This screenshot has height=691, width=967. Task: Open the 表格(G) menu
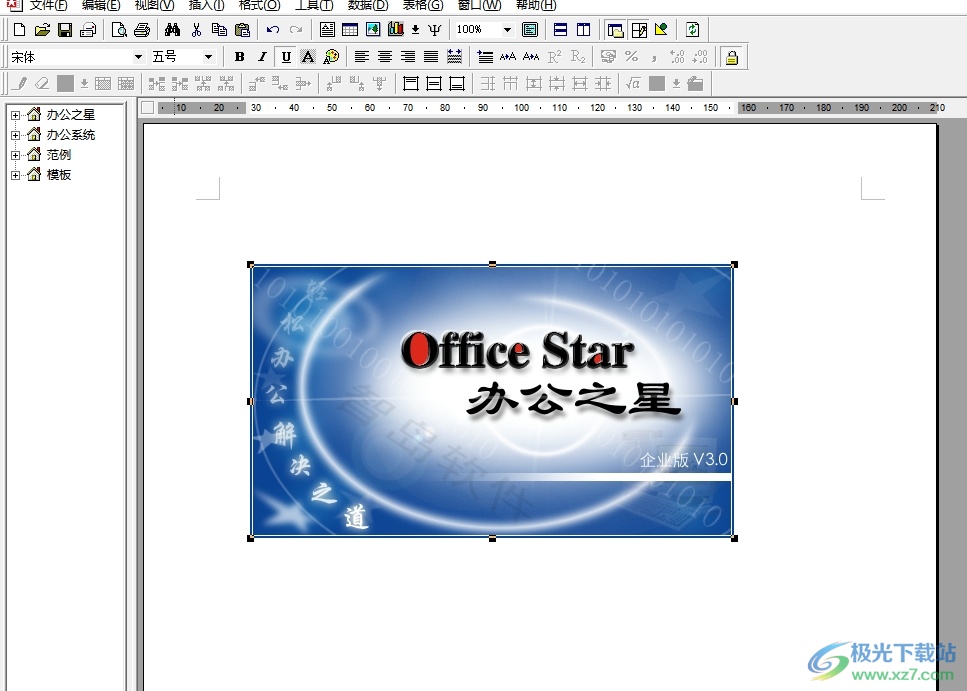pos(422,5)
